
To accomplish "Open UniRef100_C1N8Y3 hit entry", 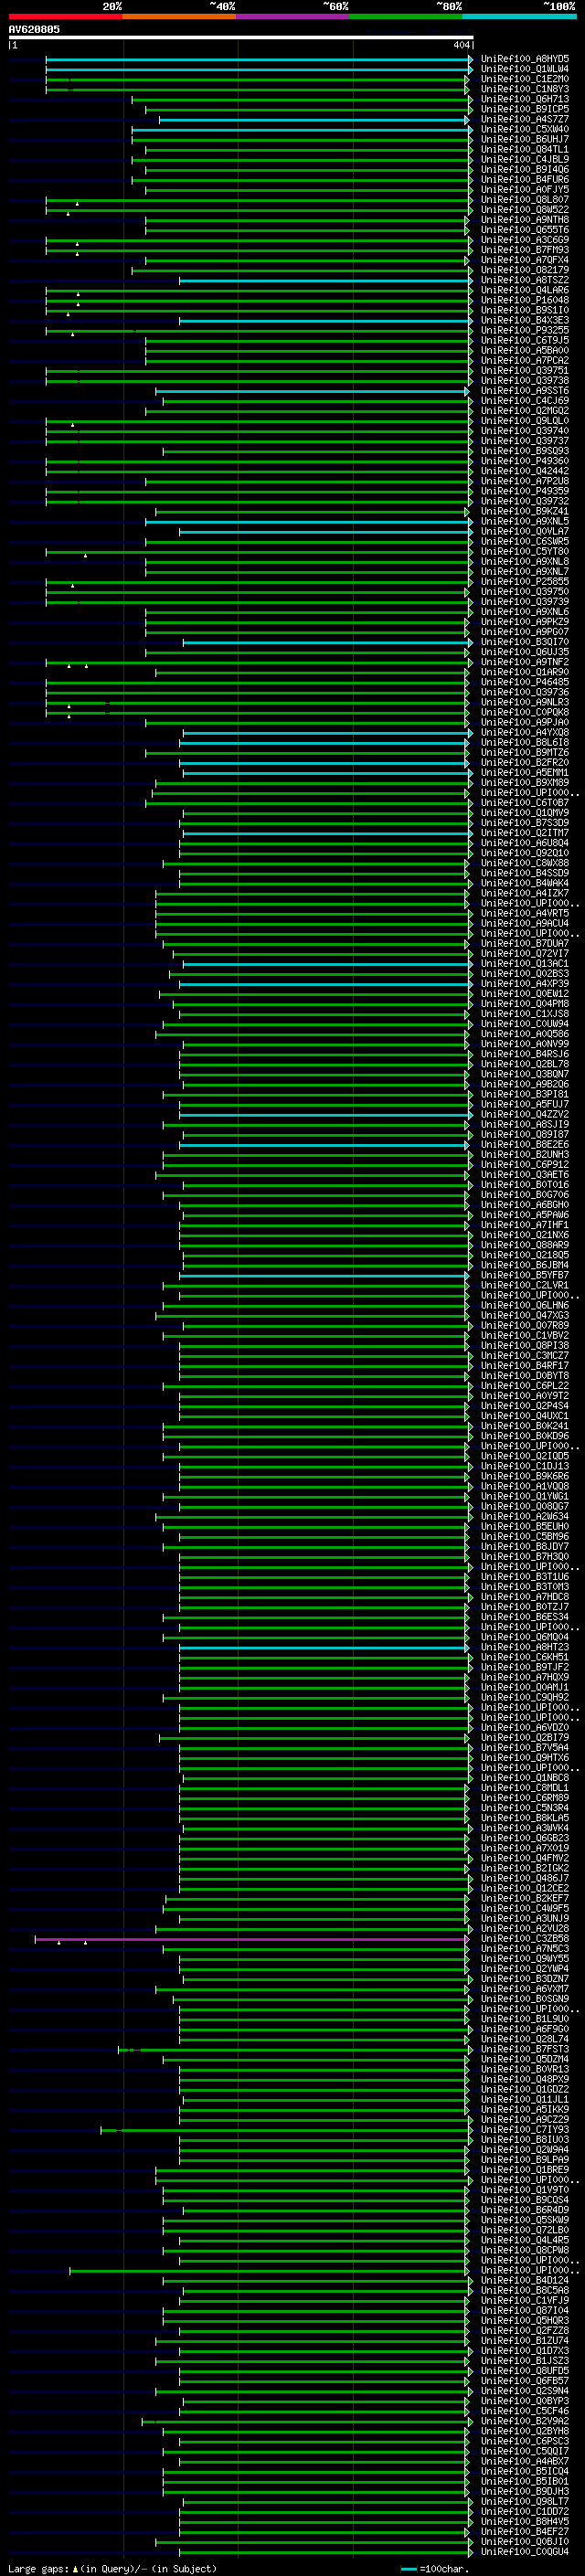I will pos(524,89).
